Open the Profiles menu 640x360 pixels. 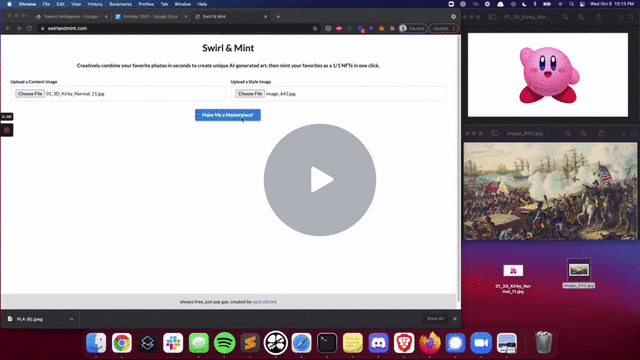[146, 4]
